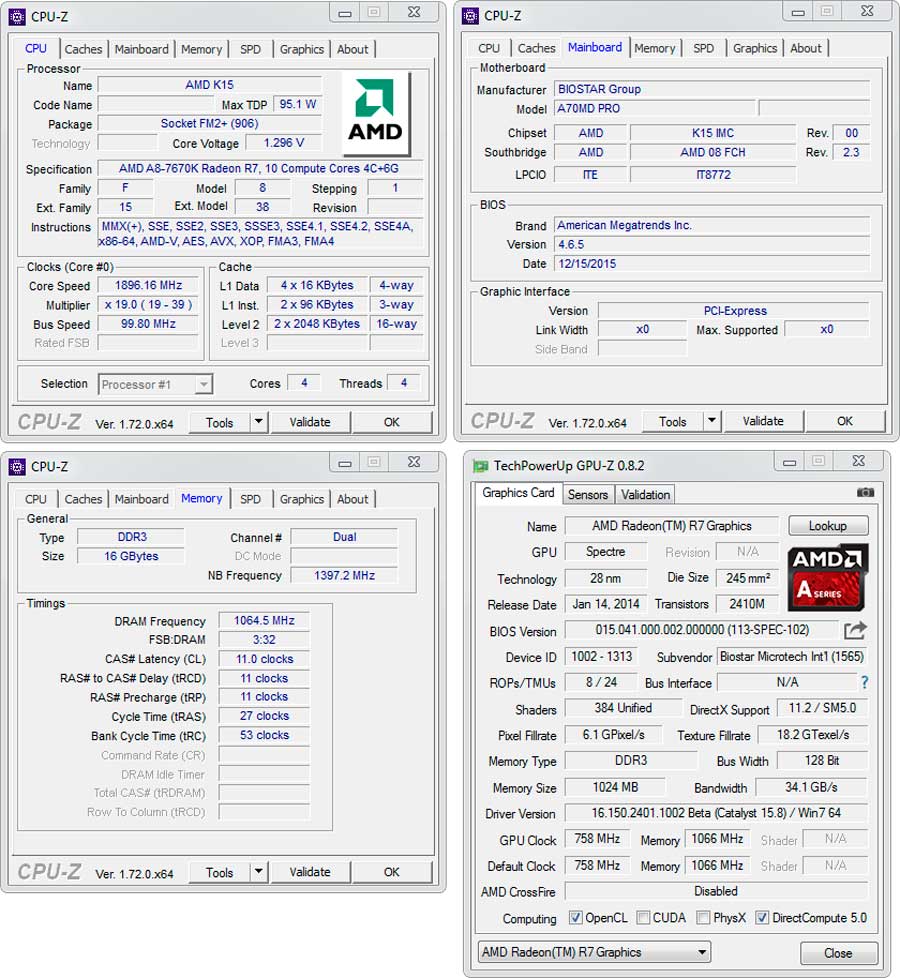Click the "1896.16 MHz" core speed value
900x978 pixels.
[148, 286]
